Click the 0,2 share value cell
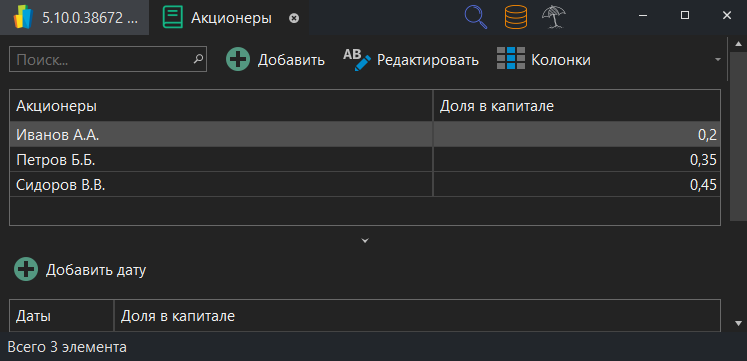Viewport: 747px width, 361px height. pyautogui.click(x=576, y=134)
